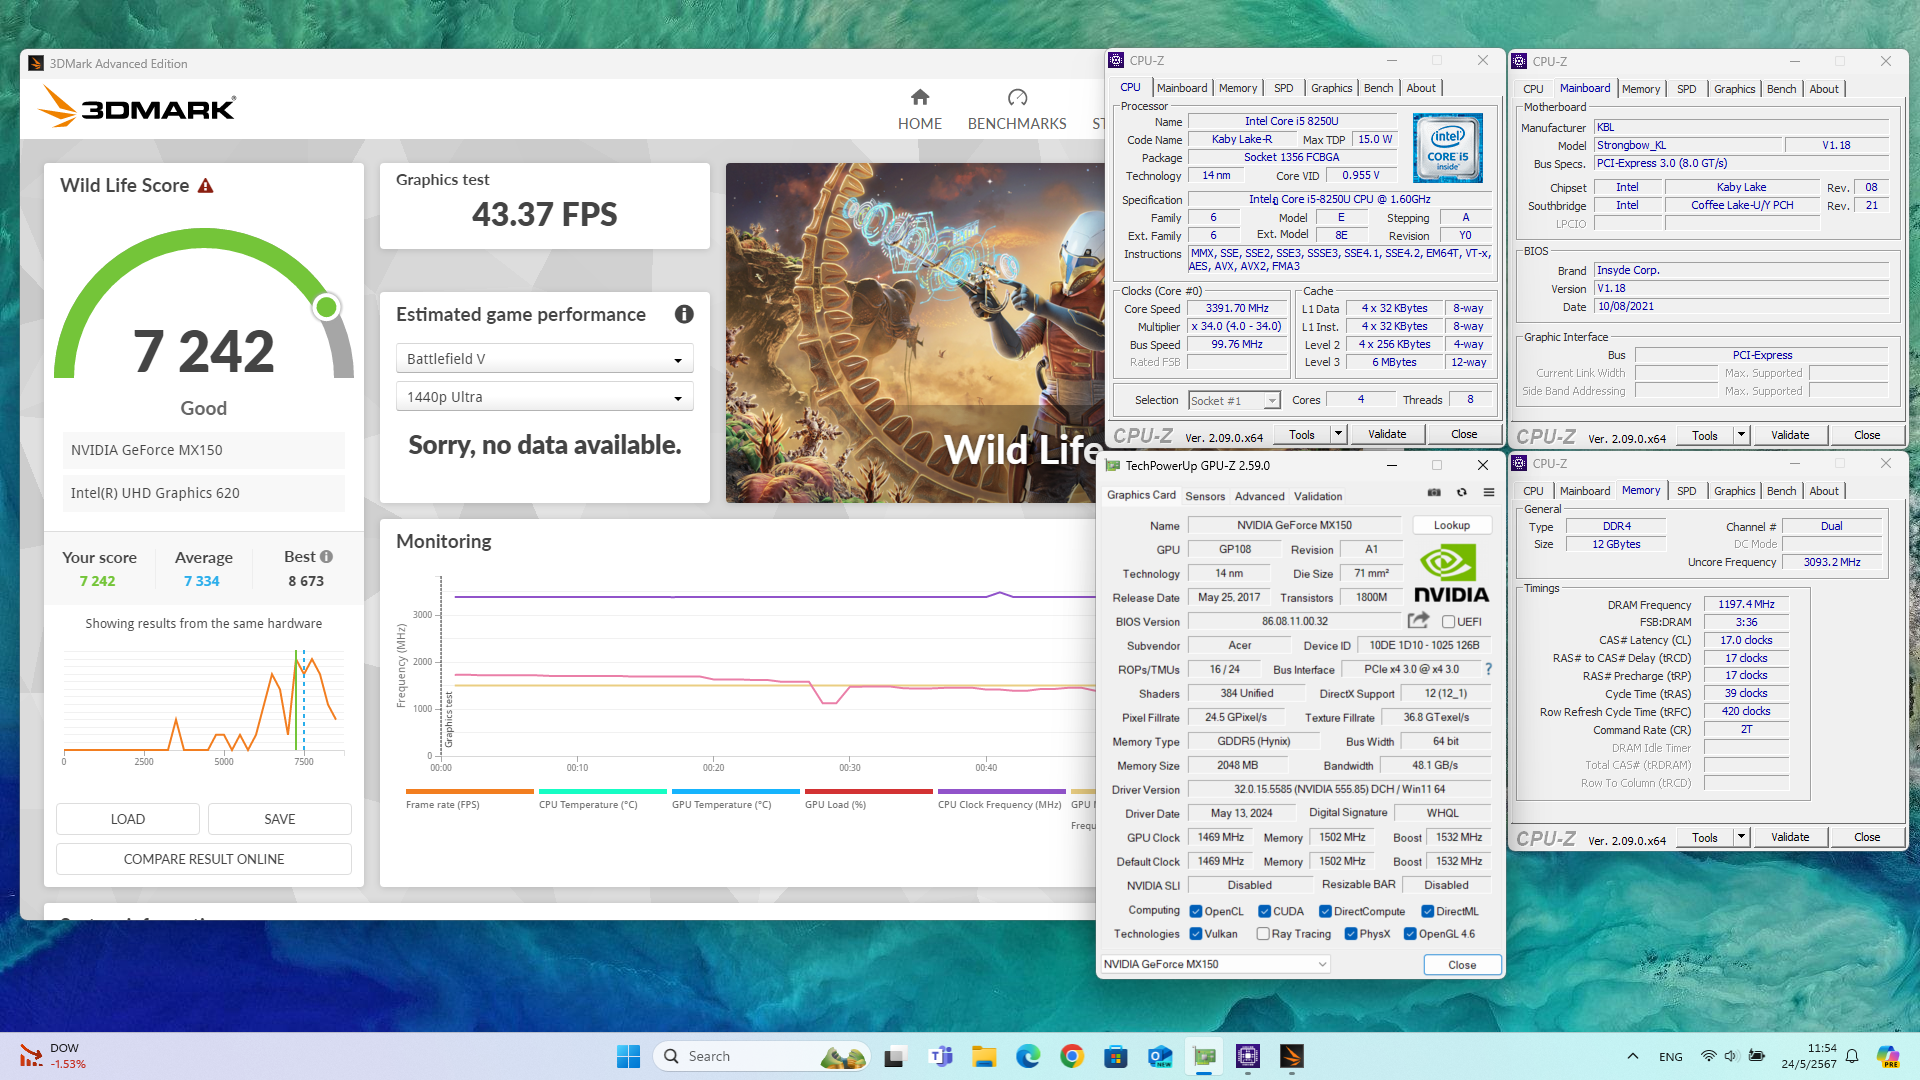
Task: Click the purple CPU Clock Frequency legend bar
Action: coord(1002,791)
